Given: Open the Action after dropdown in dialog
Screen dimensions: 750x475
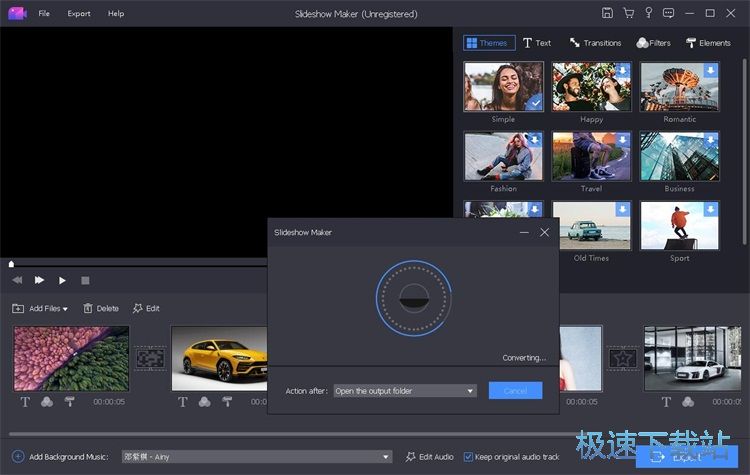Looking at the screenshot, I should (405, 391).
